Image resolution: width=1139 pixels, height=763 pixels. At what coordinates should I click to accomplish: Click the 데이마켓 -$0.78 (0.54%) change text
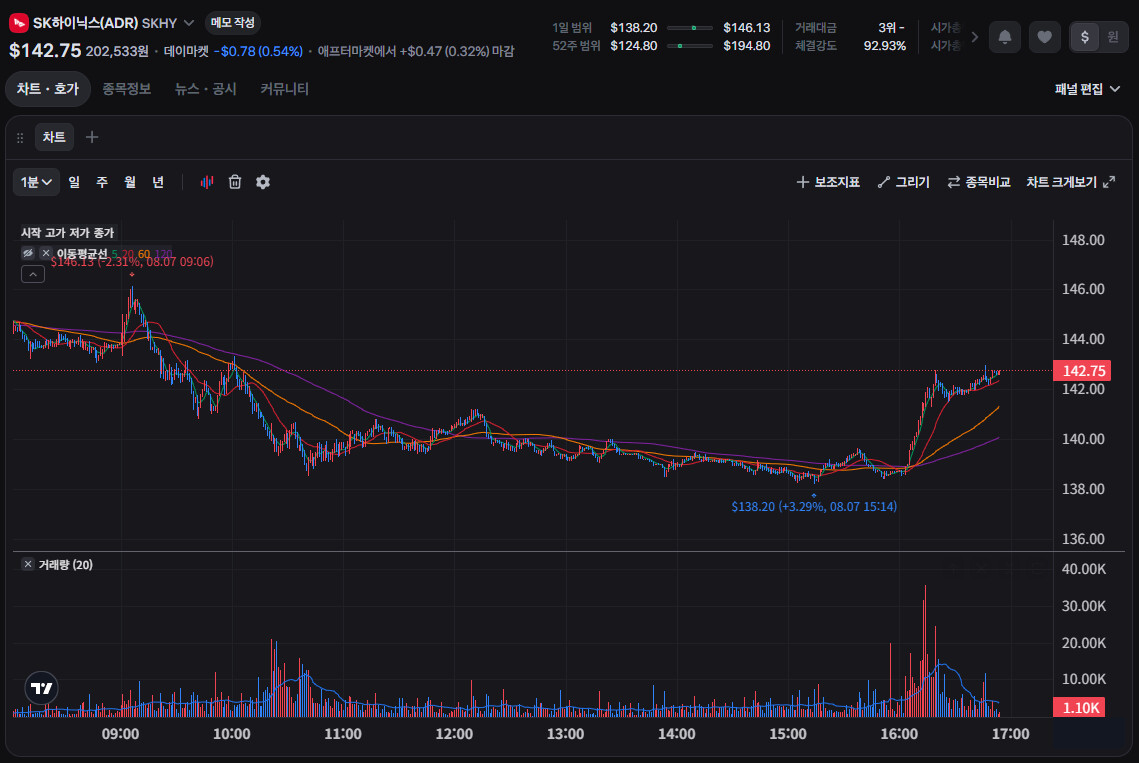click(233, 52)
